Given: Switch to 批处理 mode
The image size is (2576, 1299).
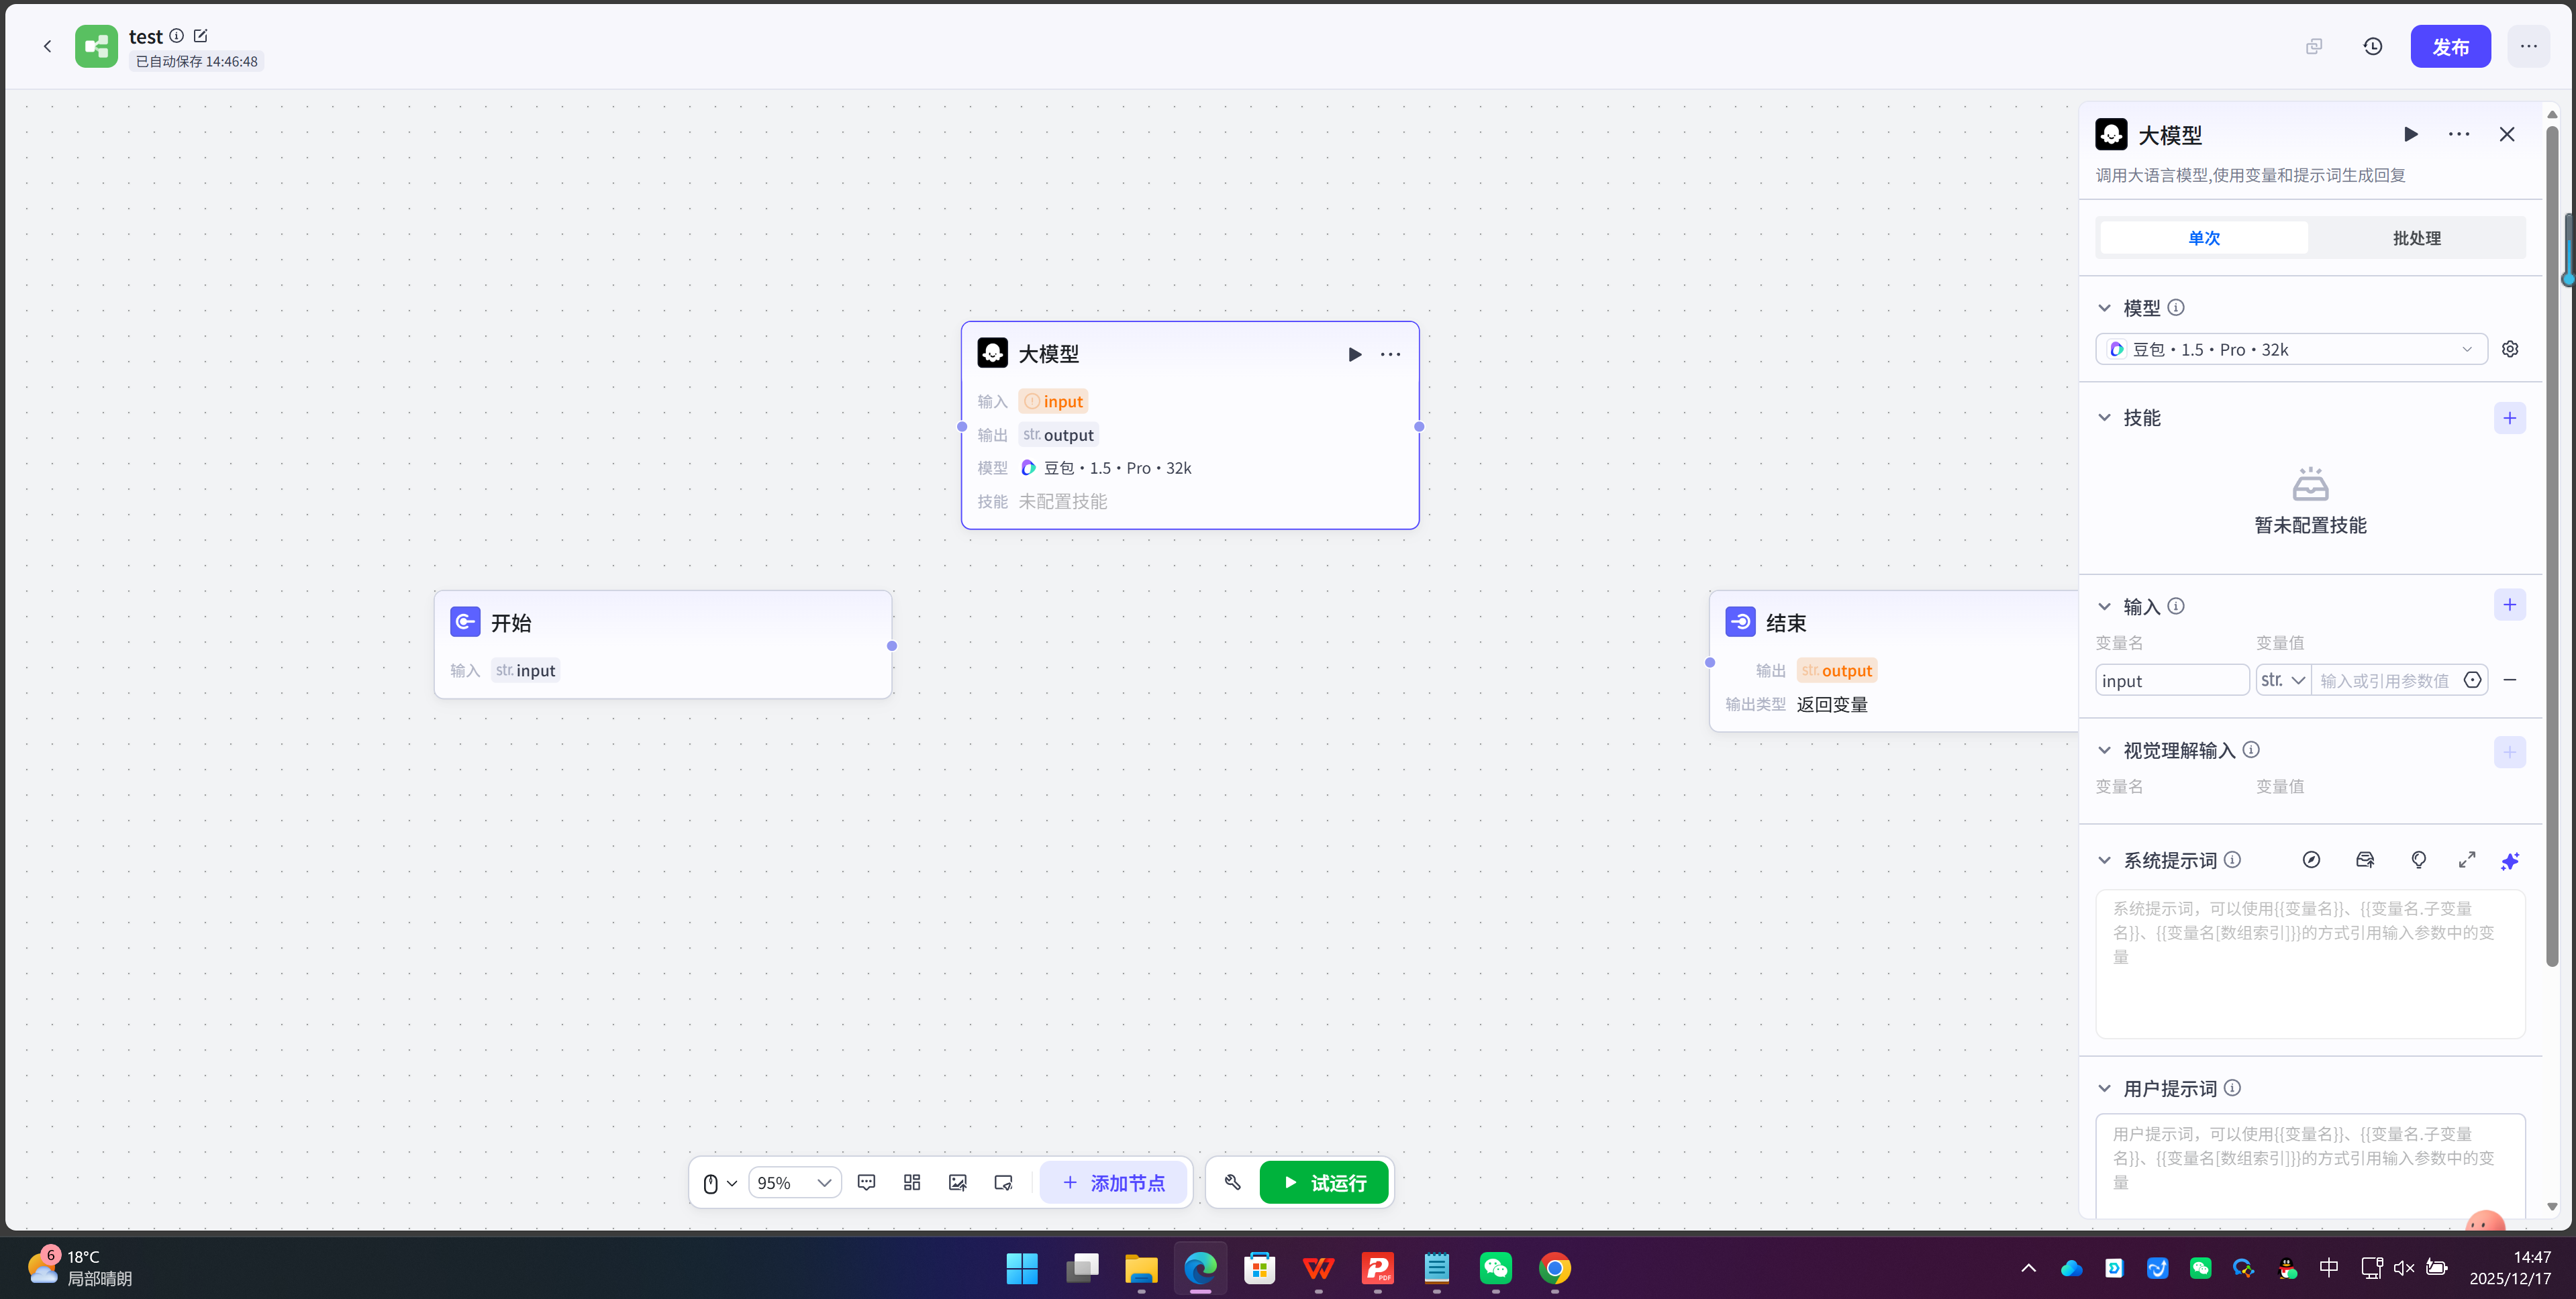Looking at the screenshot, I should click(2416, 238).
